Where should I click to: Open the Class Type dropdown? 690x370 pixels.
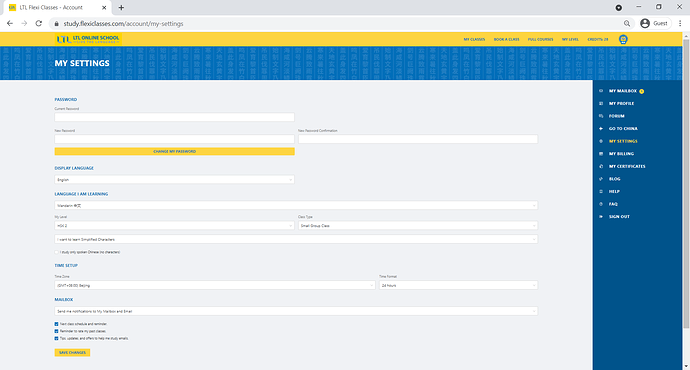click(418, 225)
